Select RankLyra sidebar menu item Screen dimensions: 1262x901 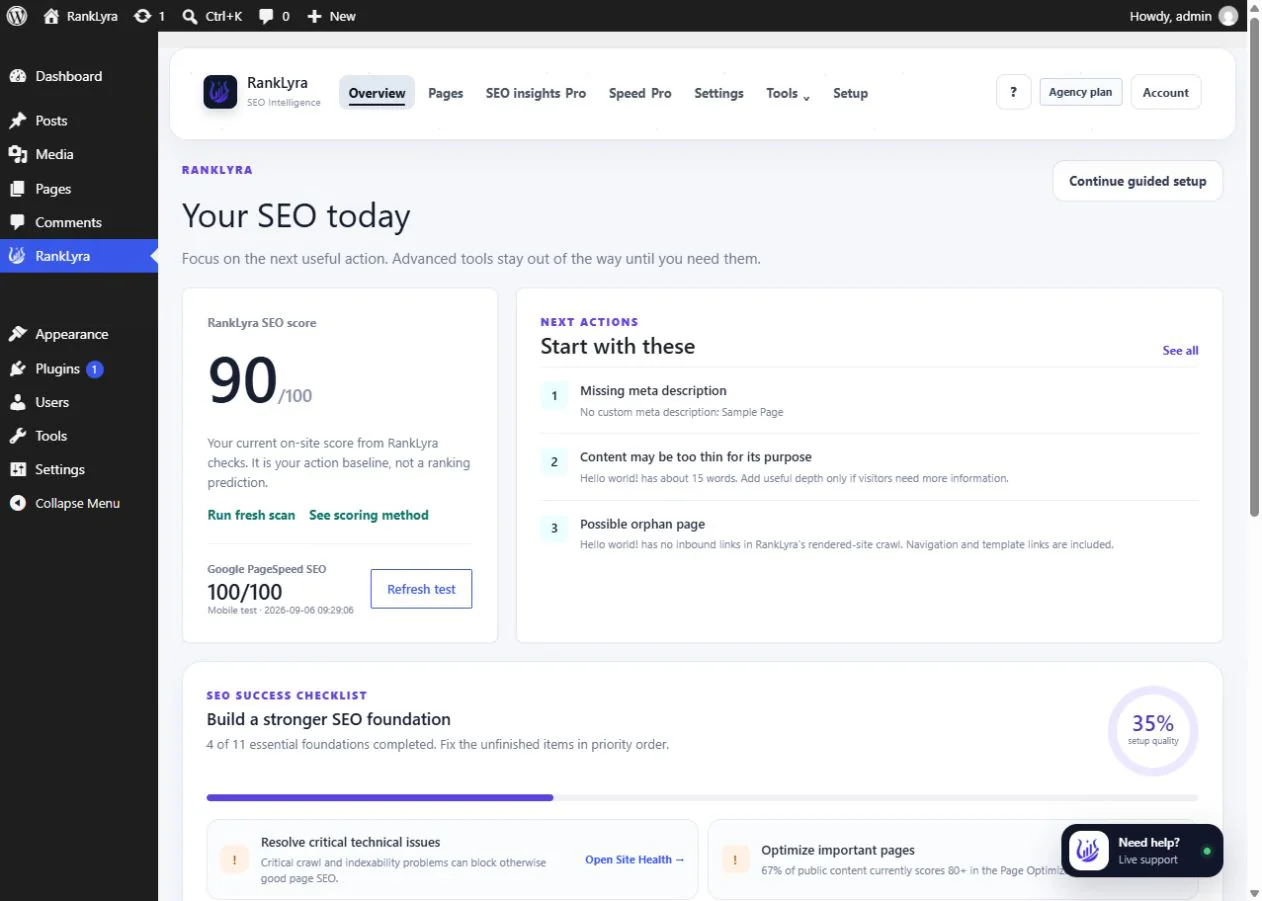pyautogui.click(x=79, y=256)
